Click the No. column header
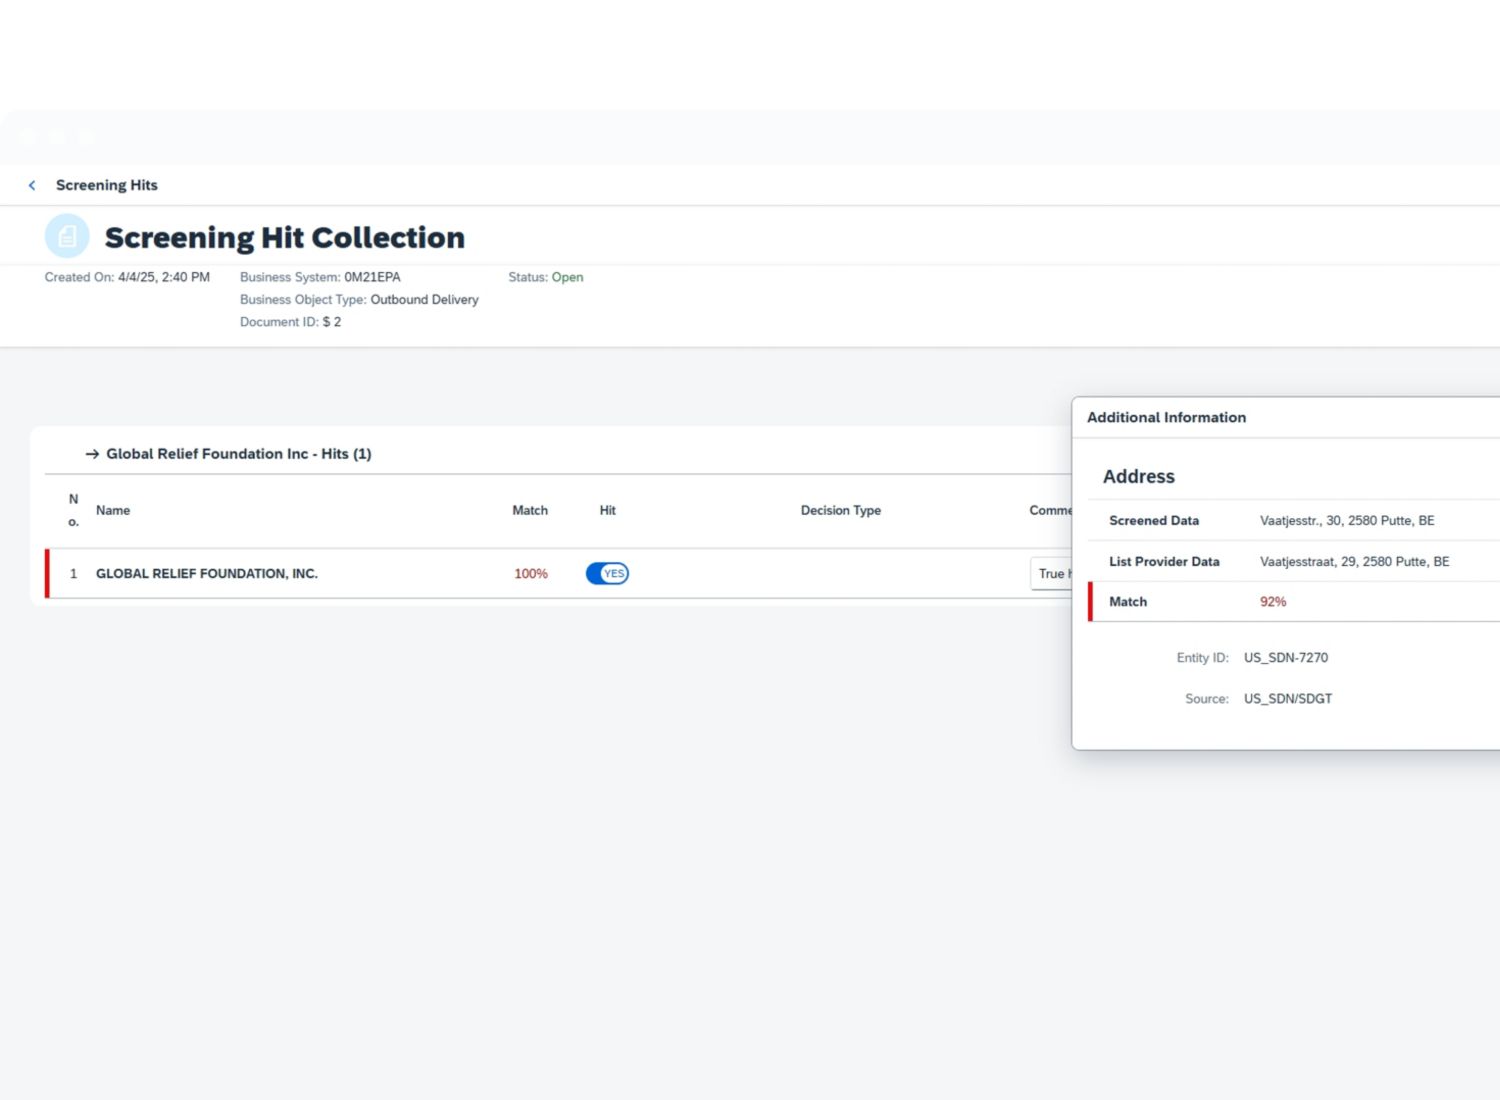The width and height of the screenshot is (1500, 1100). point(73,510)
